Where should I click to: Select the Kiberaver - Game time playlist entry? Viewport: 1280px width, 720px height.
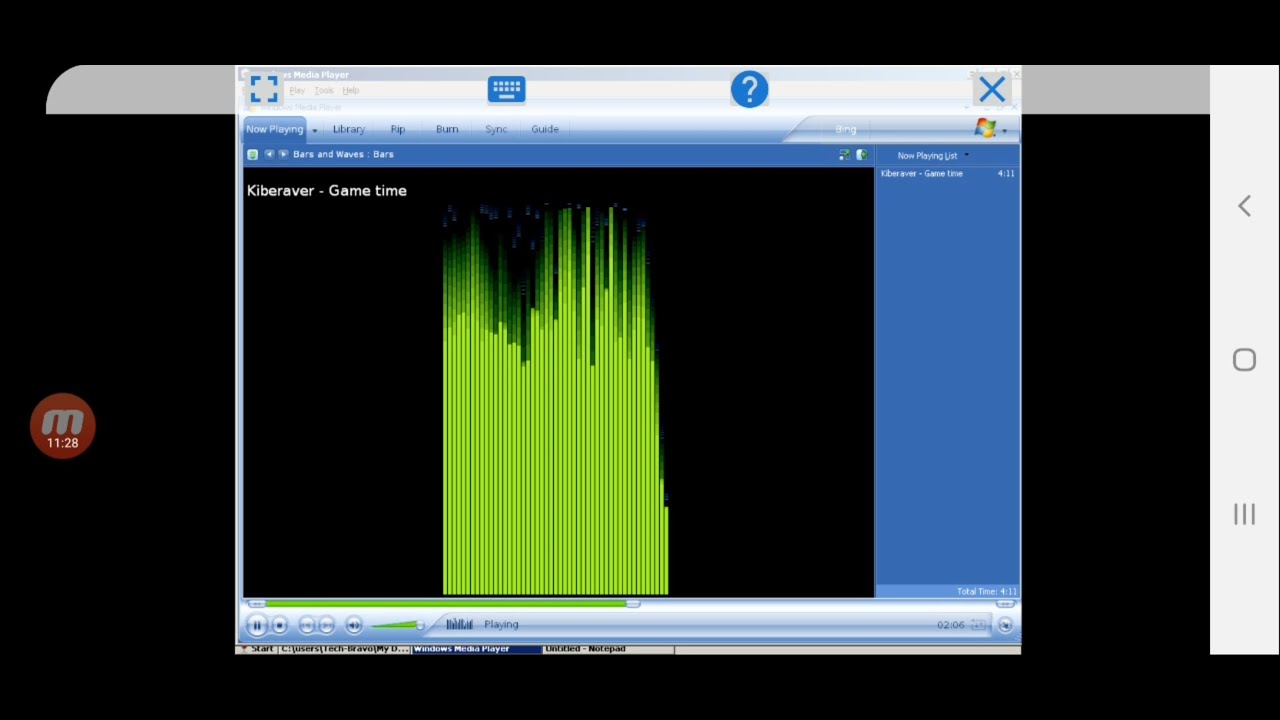(947, 173)
